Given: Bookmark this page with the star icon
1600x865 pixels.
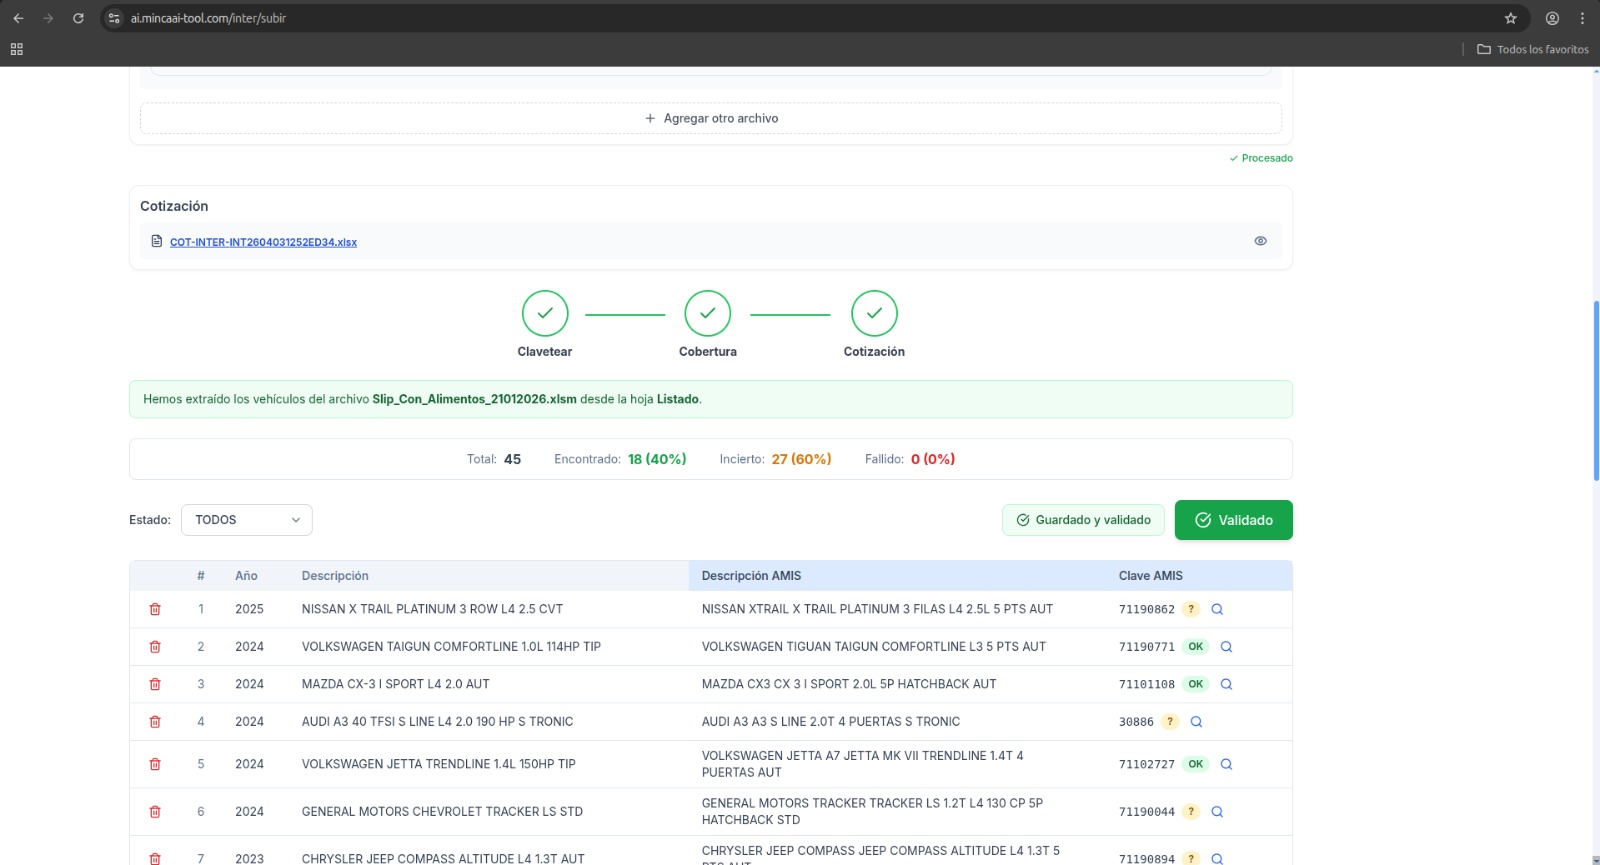Looking at the screenshot, I should [1511, 18].
